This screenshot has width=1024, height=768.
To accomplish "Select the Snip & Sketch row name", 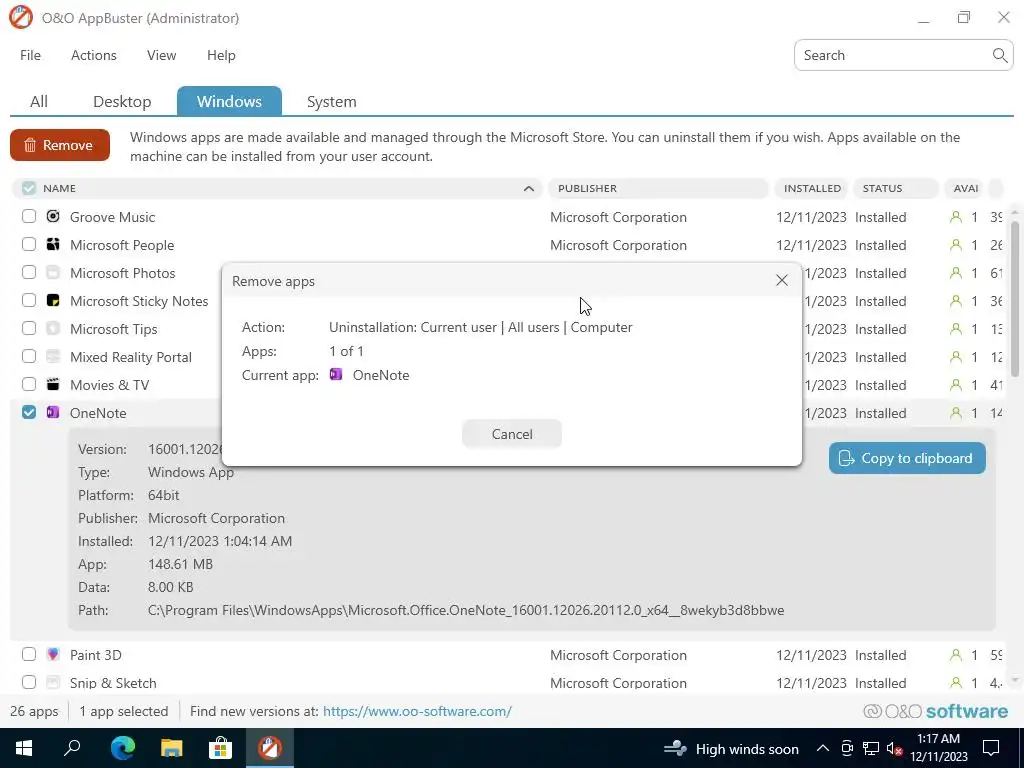I will (x=113, y=683).
